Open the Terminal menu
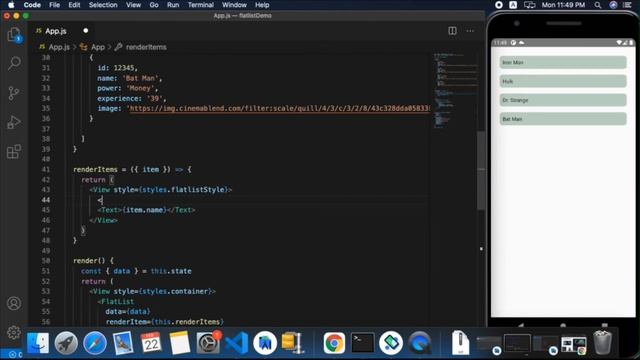Screen dimensions: 640x360 point(200,5)
